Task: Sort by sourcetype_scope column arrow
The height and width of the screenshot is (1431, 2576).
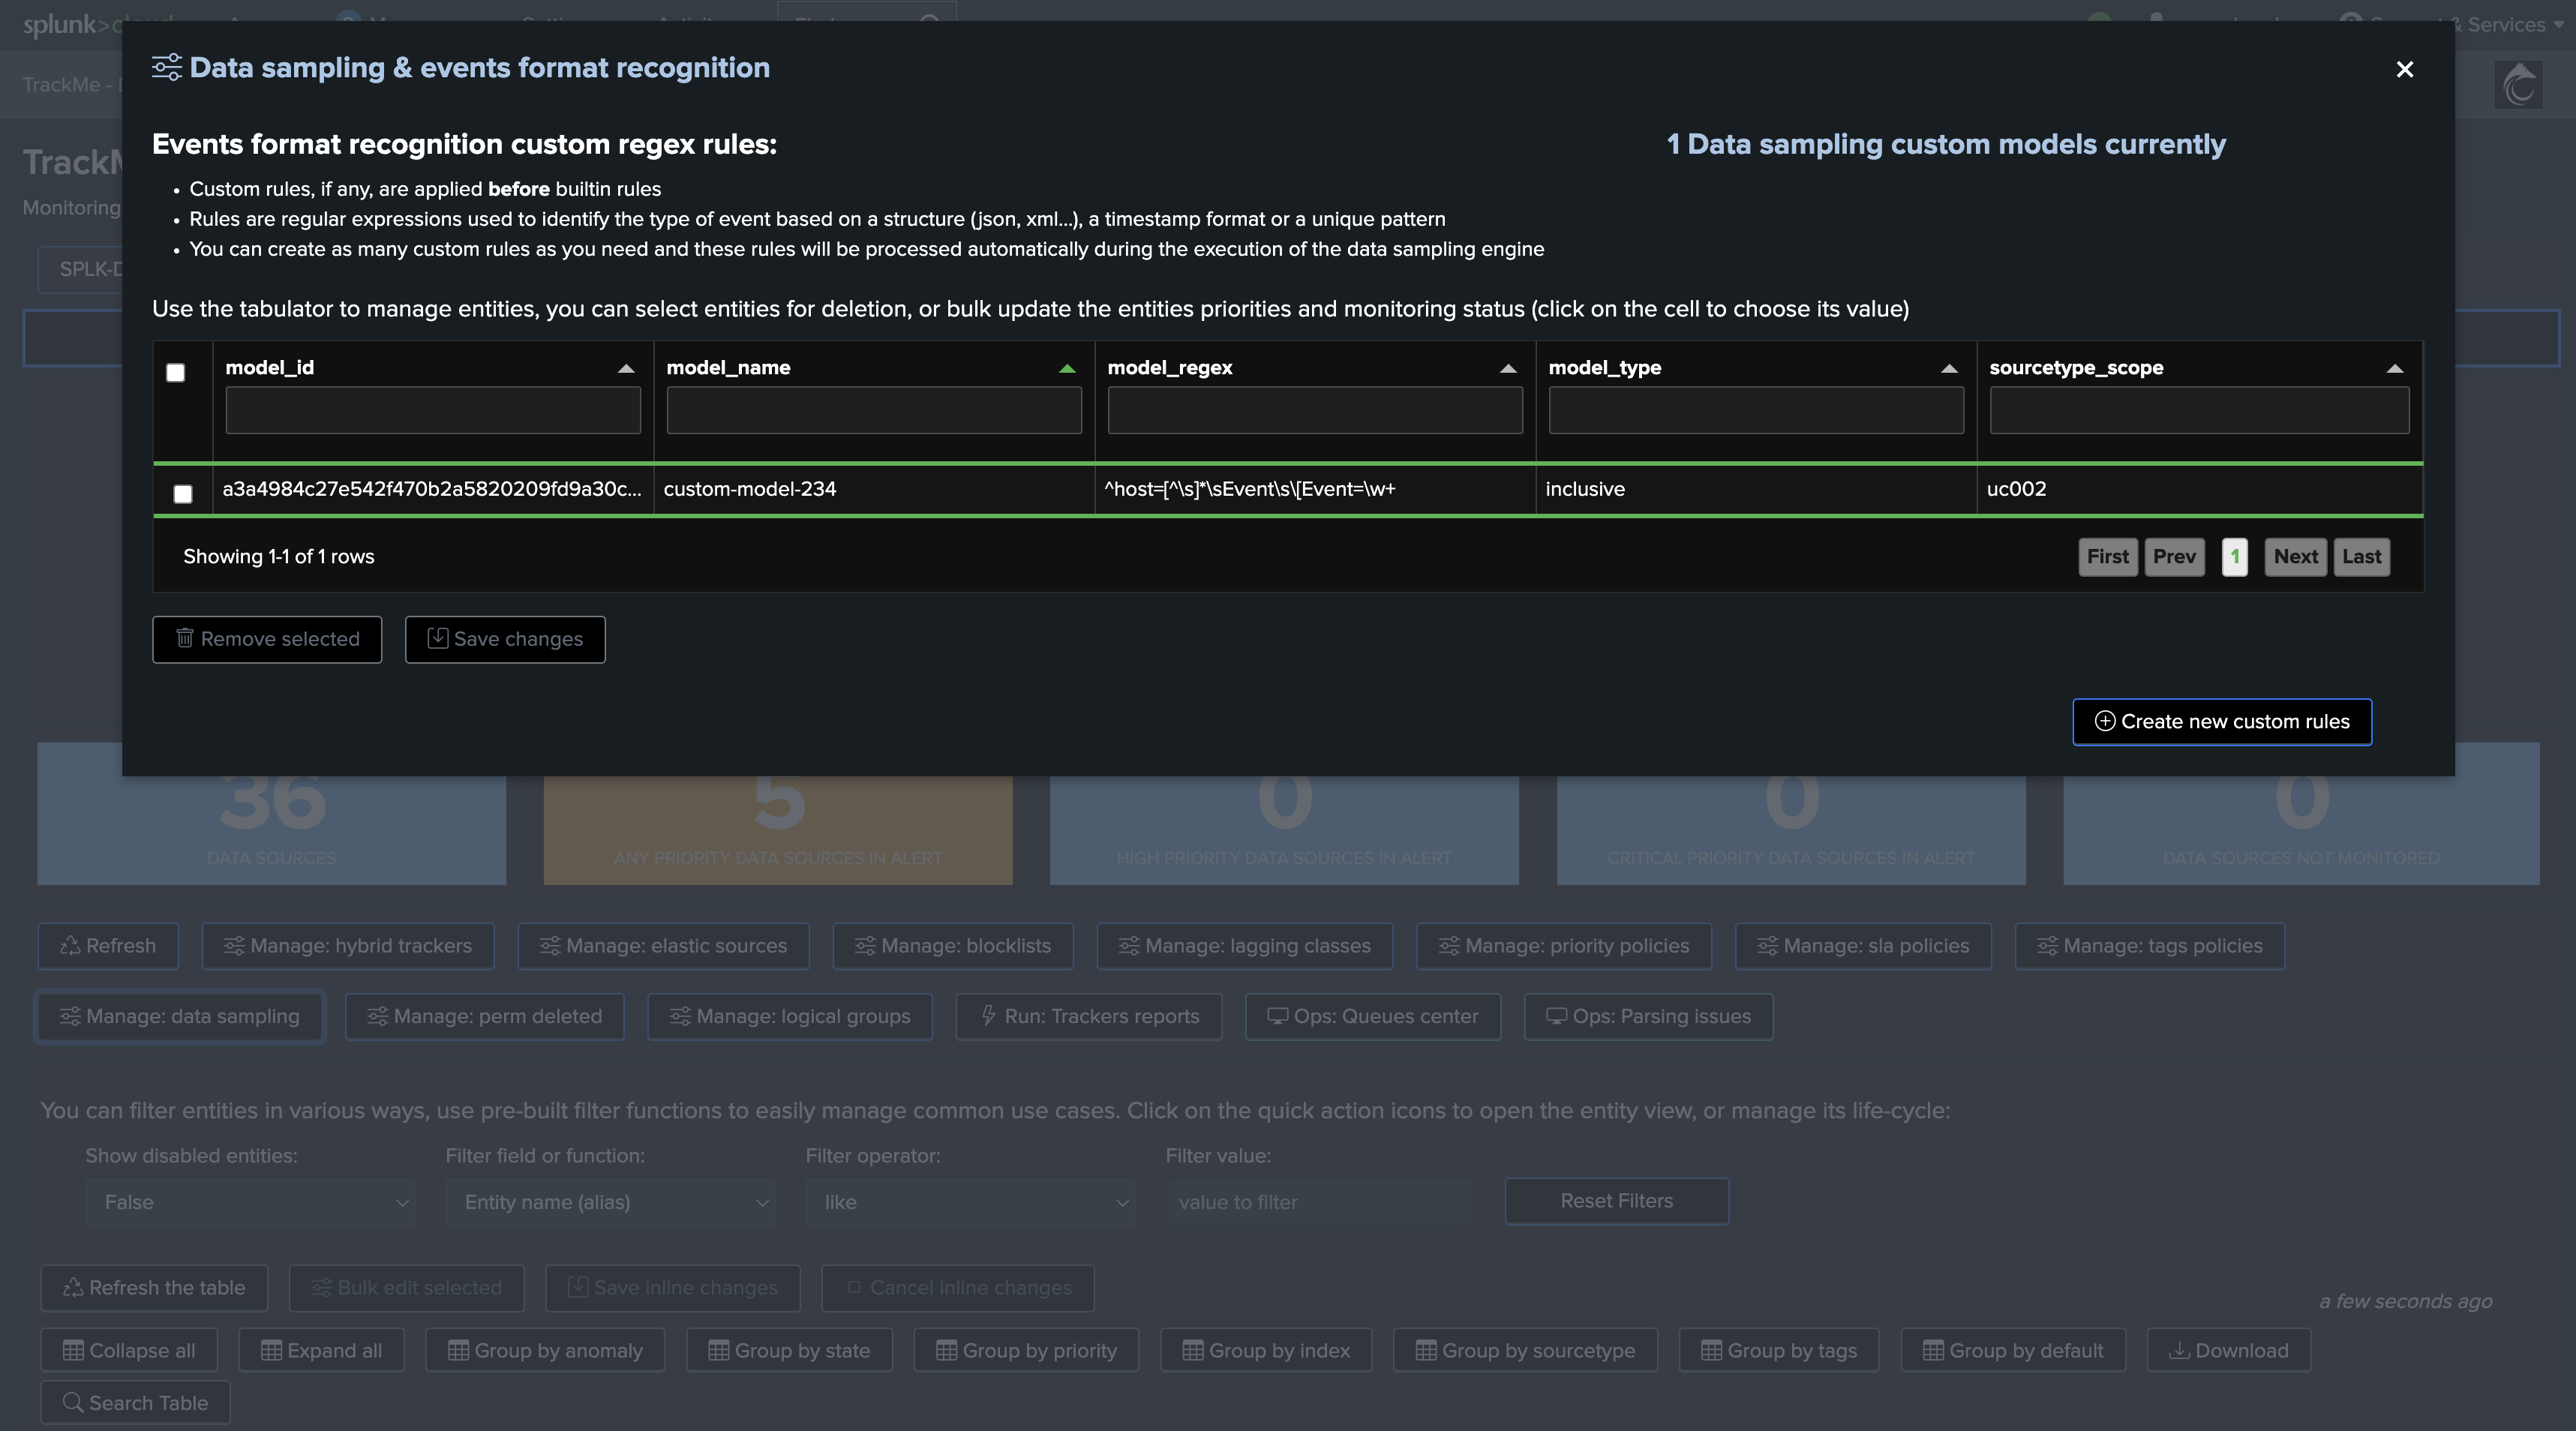Action: 2394,369
